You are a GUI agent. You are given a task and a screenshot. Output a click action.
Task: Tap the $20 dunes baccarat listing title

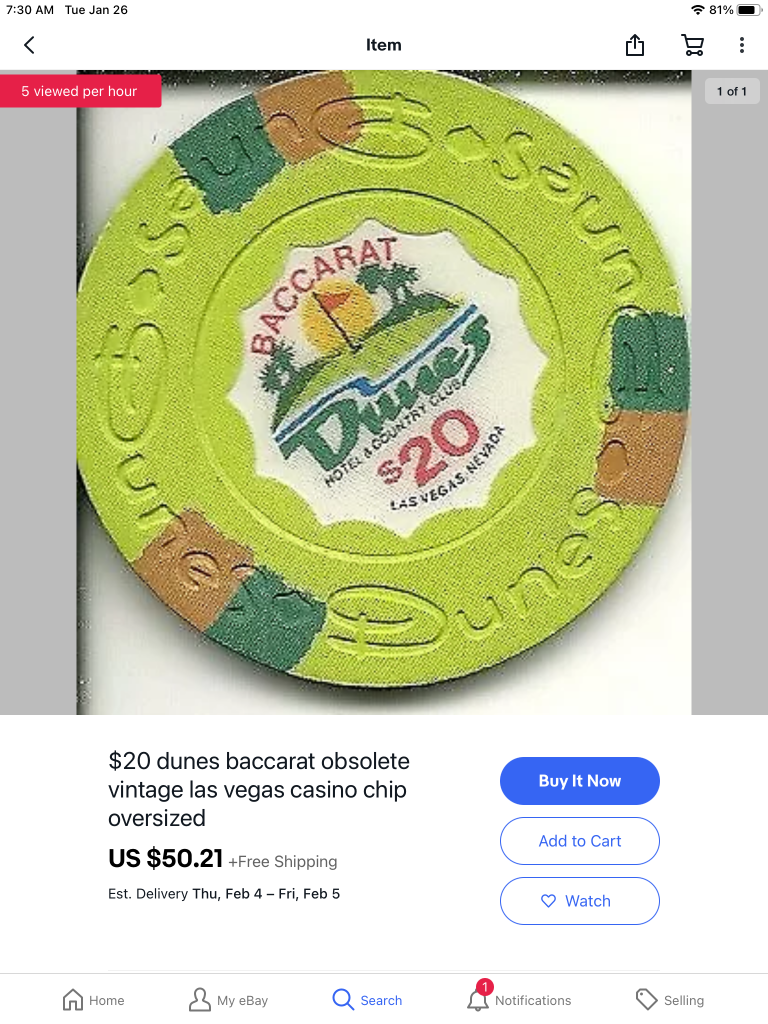click(x=259, y=790)
